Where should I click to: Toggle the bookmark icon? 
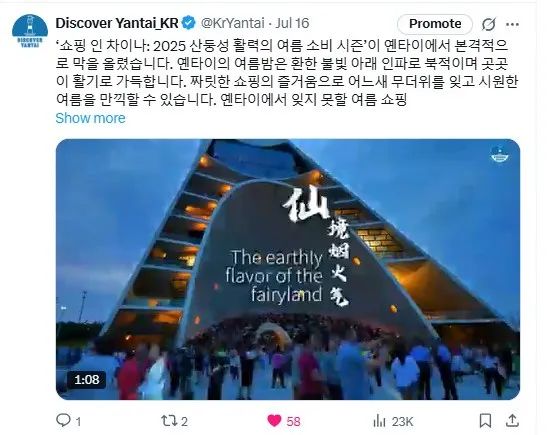pos(485,420)
